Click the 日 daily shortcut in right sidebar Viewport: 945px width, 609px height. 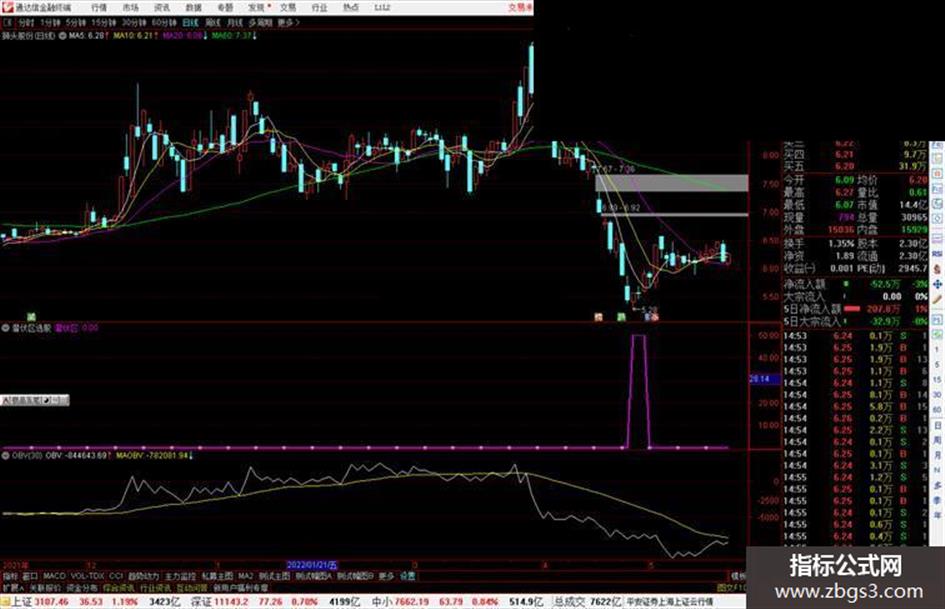(x=937, y=425)
